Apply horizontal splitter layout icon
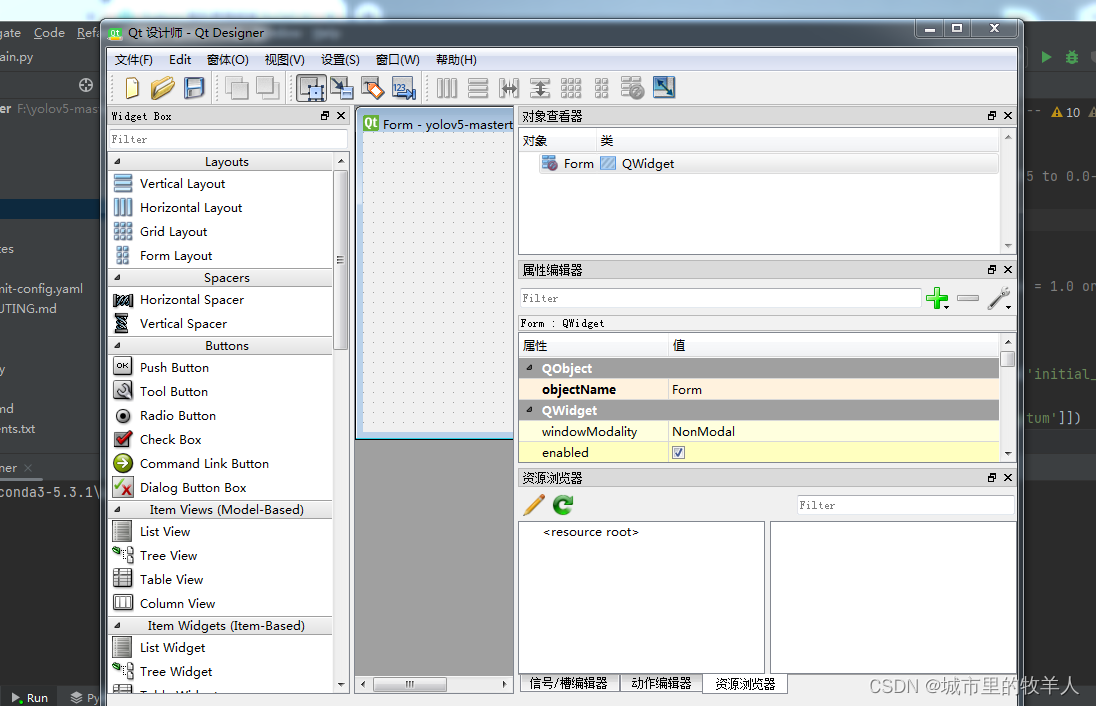 [509, 88]
